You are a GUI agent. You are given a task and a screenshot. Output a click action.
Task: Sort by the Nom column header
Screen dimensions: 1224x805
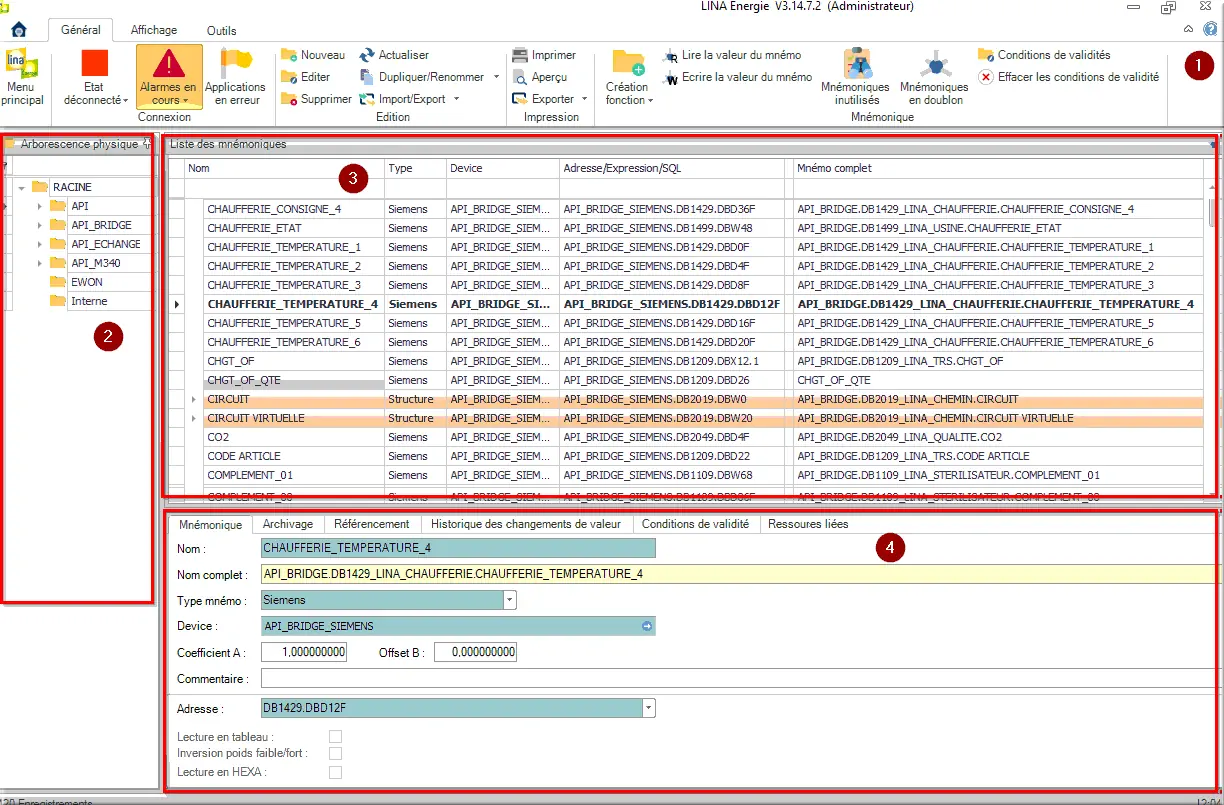pos(285,169)
